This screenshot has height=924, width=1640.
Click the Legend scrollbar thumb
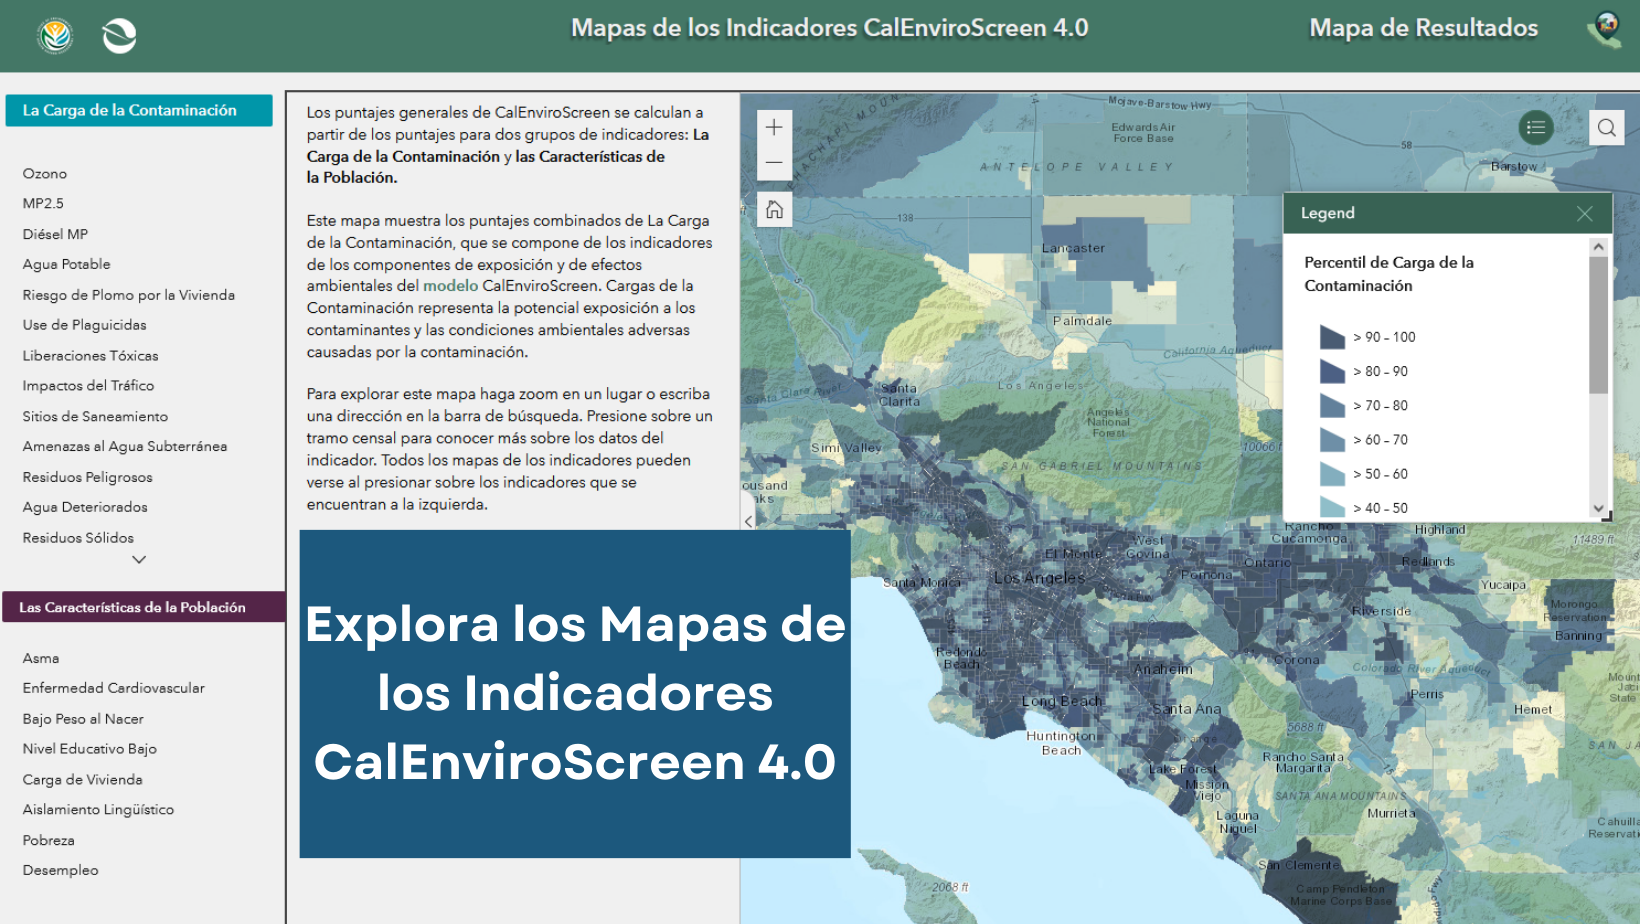pyautogui.click(x=1598, y=324)
